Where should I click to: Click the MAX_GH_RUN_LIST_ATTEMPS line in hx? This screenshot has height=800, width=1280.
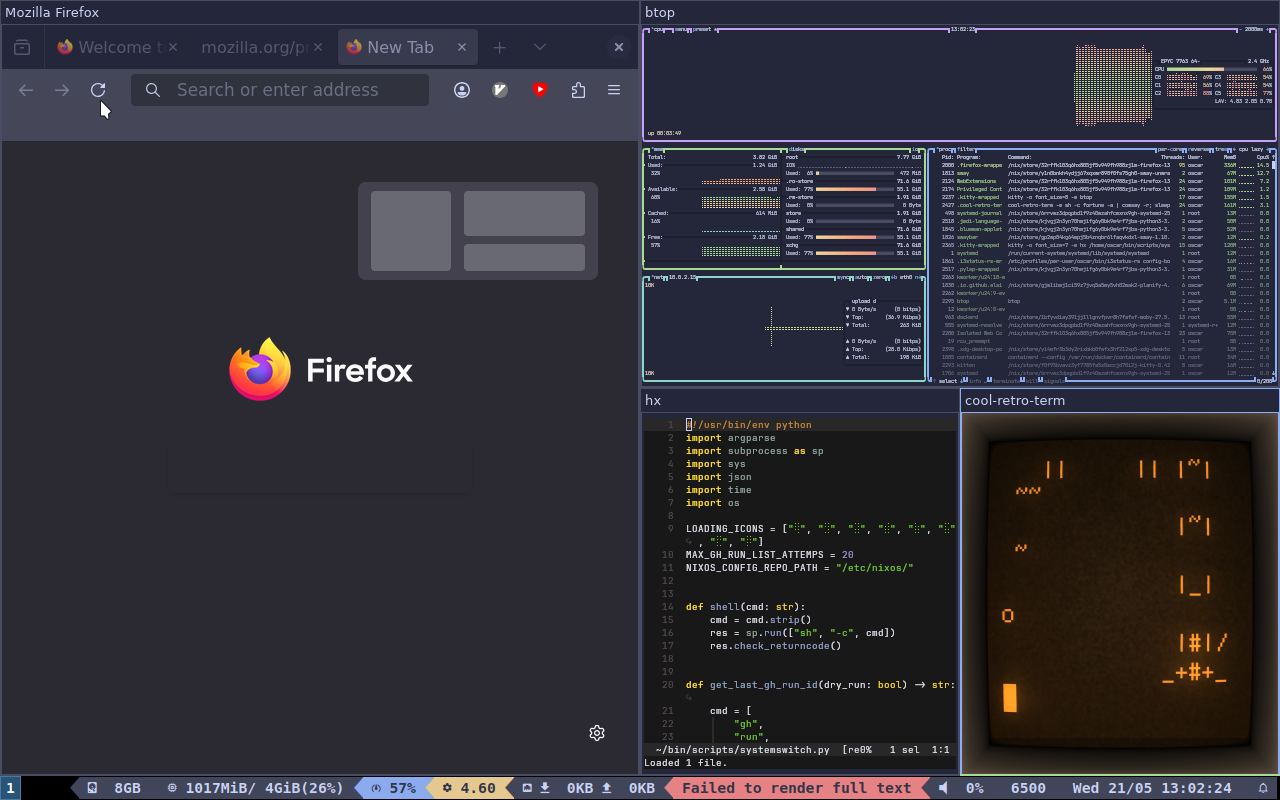point(770,555)
